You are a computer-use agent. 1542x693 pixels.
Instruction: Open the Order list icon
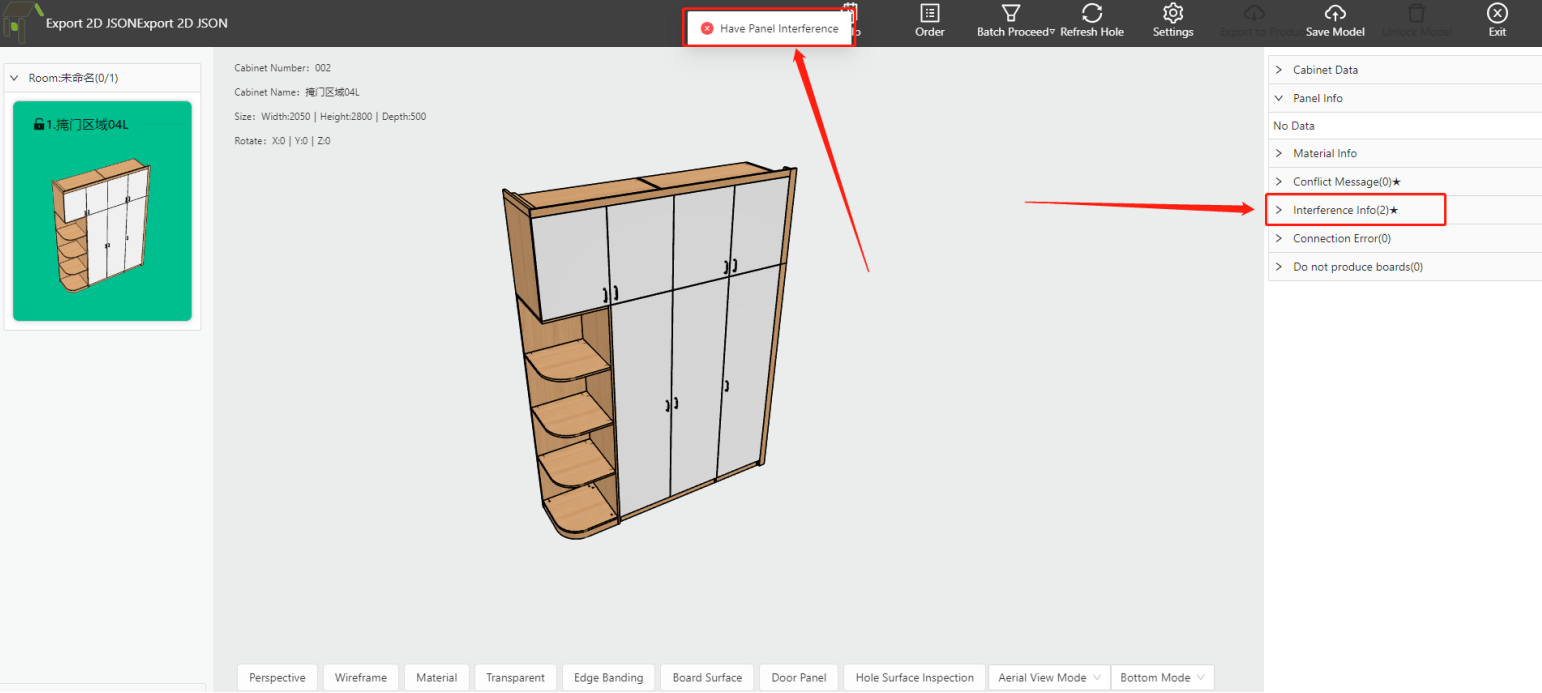[x=929, y=14]
